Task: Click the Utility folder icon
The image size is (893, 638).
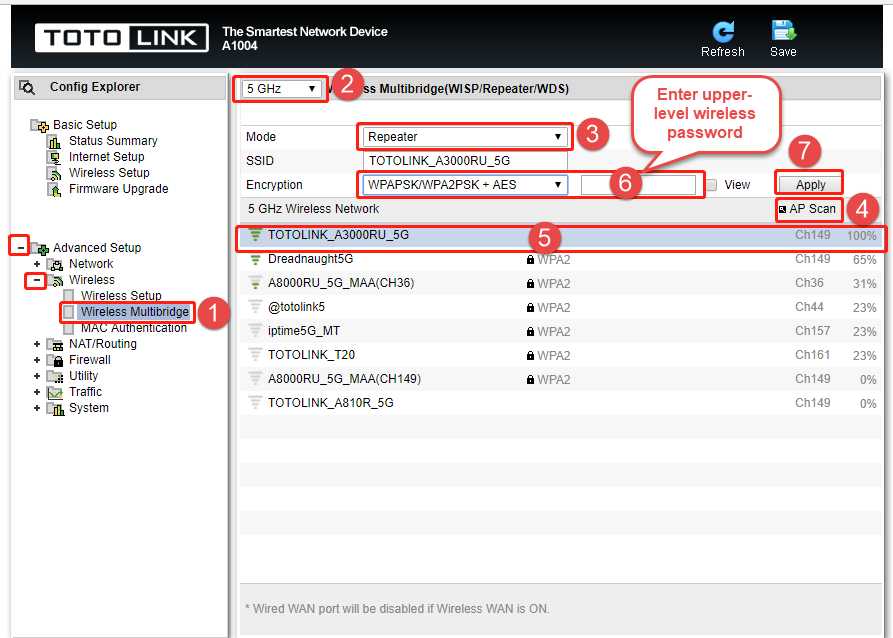Action: [x=55, y=377]
